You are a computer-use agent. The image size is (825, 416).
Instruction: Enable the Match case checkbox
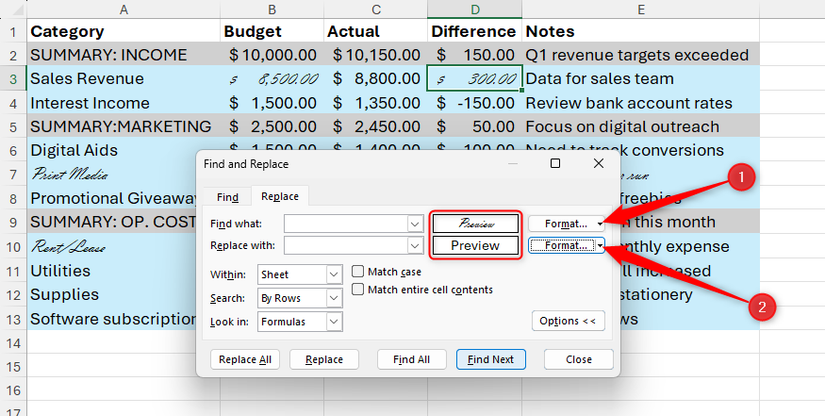point(359,272)
